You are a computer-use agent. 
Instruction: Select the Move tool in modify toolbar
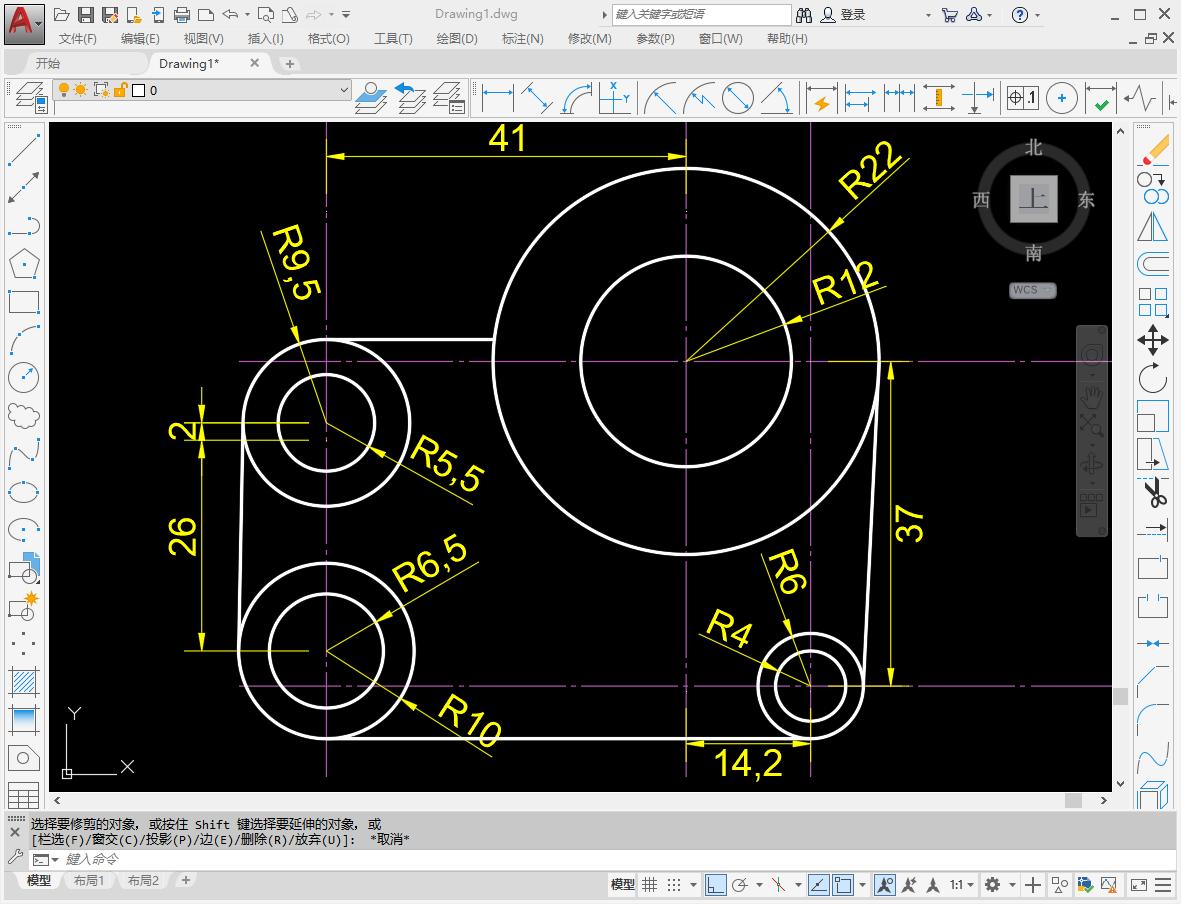pyautogui.click(x=1153, y=340)
